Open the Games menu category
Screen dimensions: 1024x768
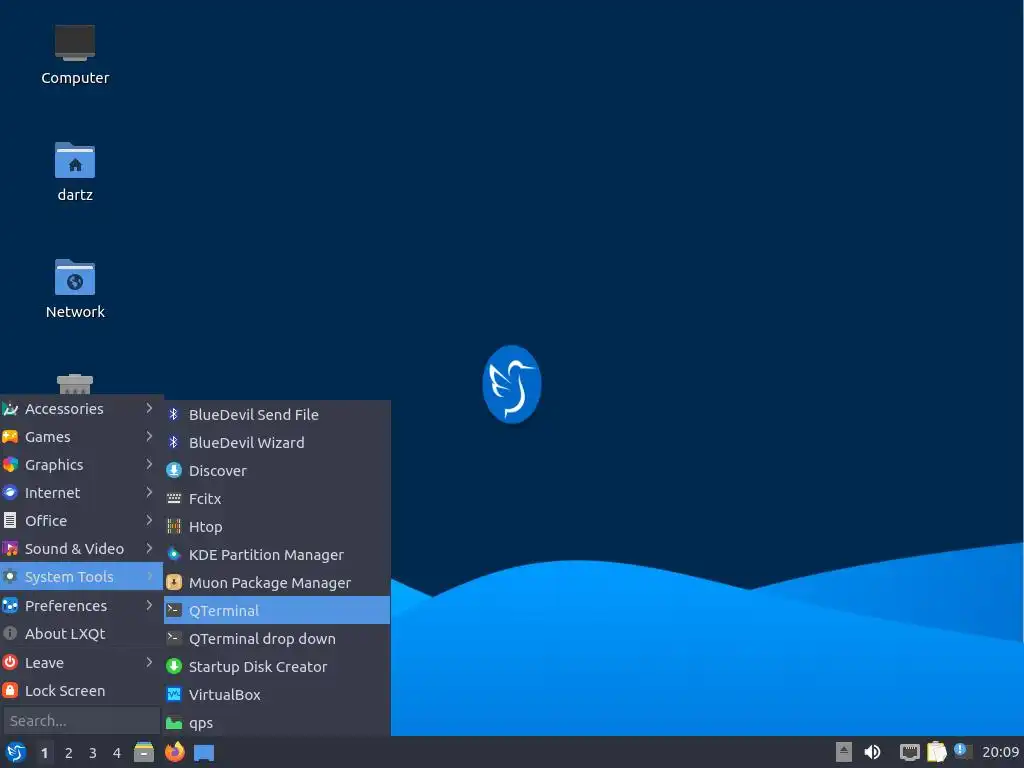click(x=81, y=437)
